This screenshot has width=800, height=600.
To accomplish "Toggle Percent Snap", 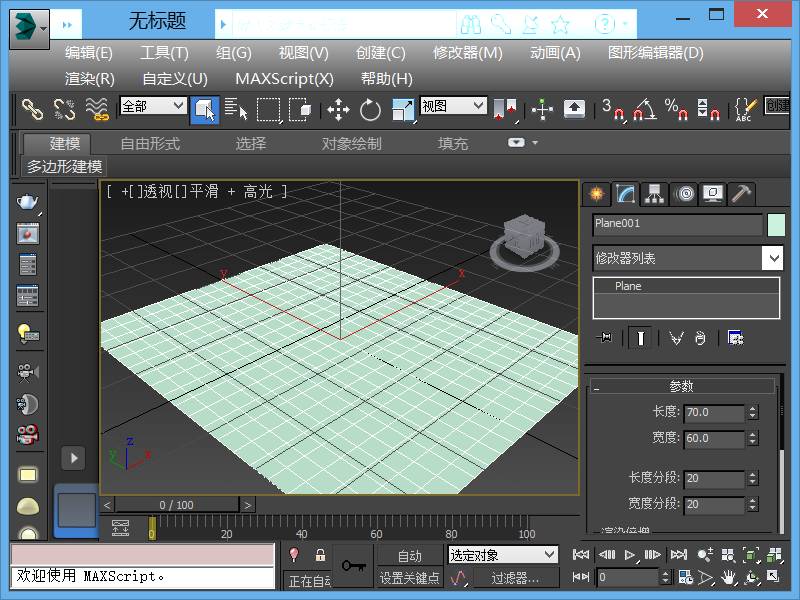I will 676,109.
